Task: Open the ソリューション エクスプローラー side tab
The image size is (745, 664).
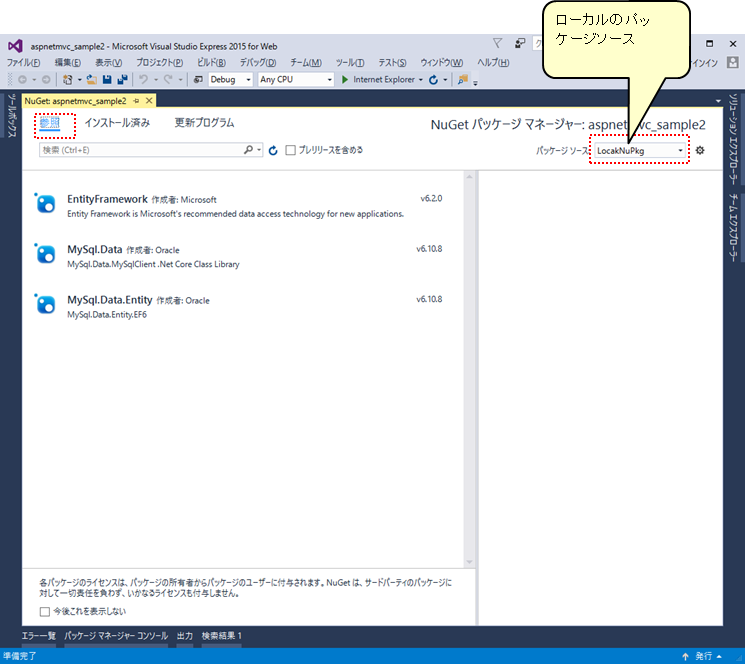Action: coord(733,139)
